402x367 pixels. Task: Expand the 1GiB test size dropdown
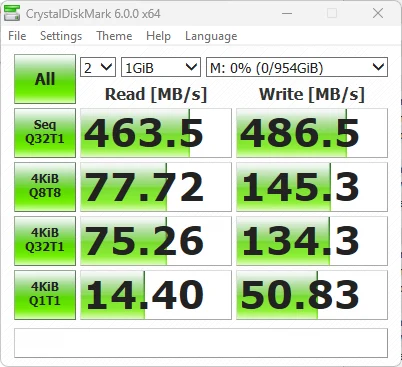click(x=161, y=67)
